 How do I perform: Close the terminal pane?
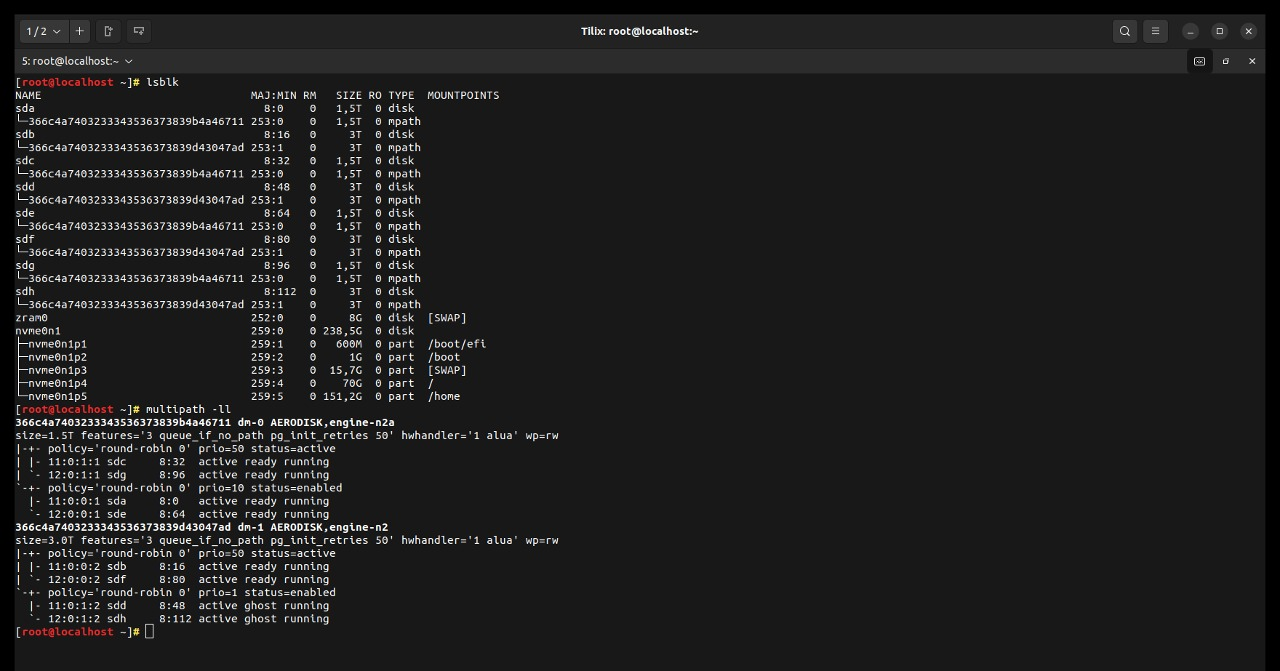[1252, 61]
